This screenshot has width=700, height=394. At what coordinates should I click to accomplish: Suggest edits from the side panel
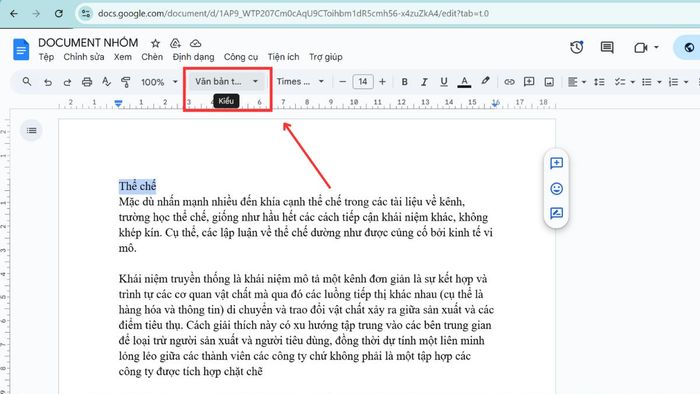coord(556,213)
